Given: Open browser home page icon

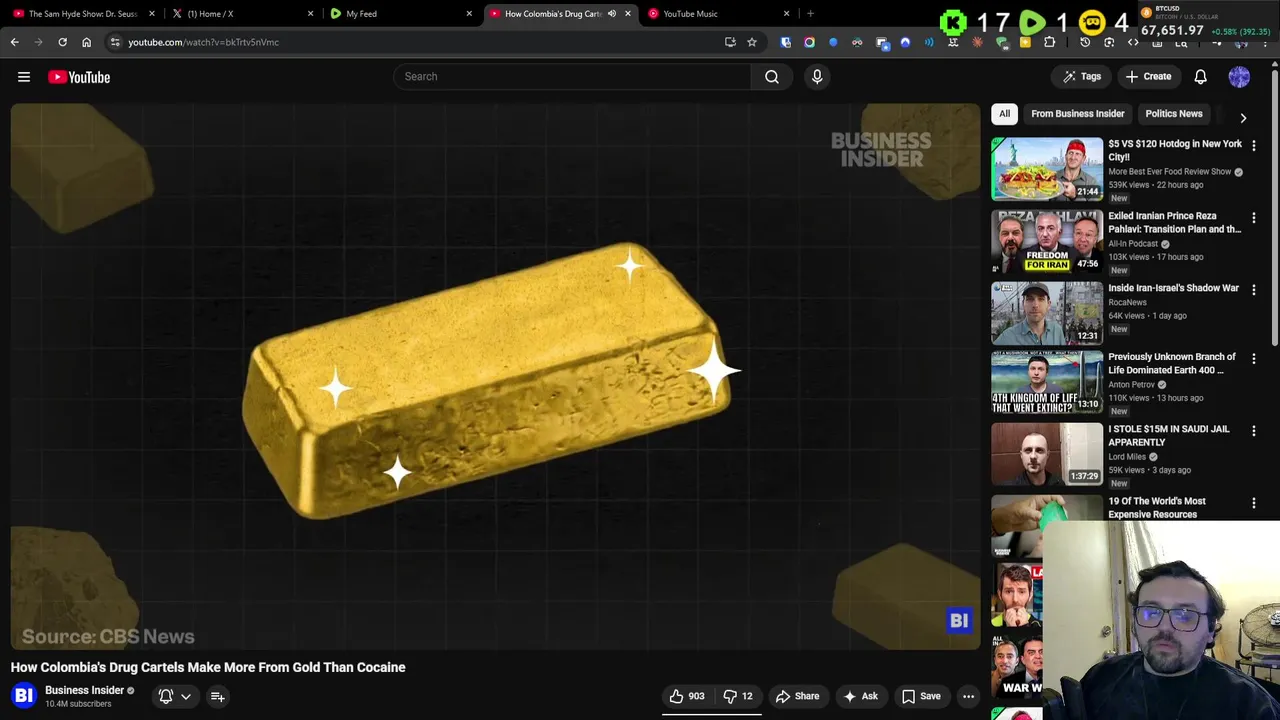Looking at the screenshot, I should point(86,42).
